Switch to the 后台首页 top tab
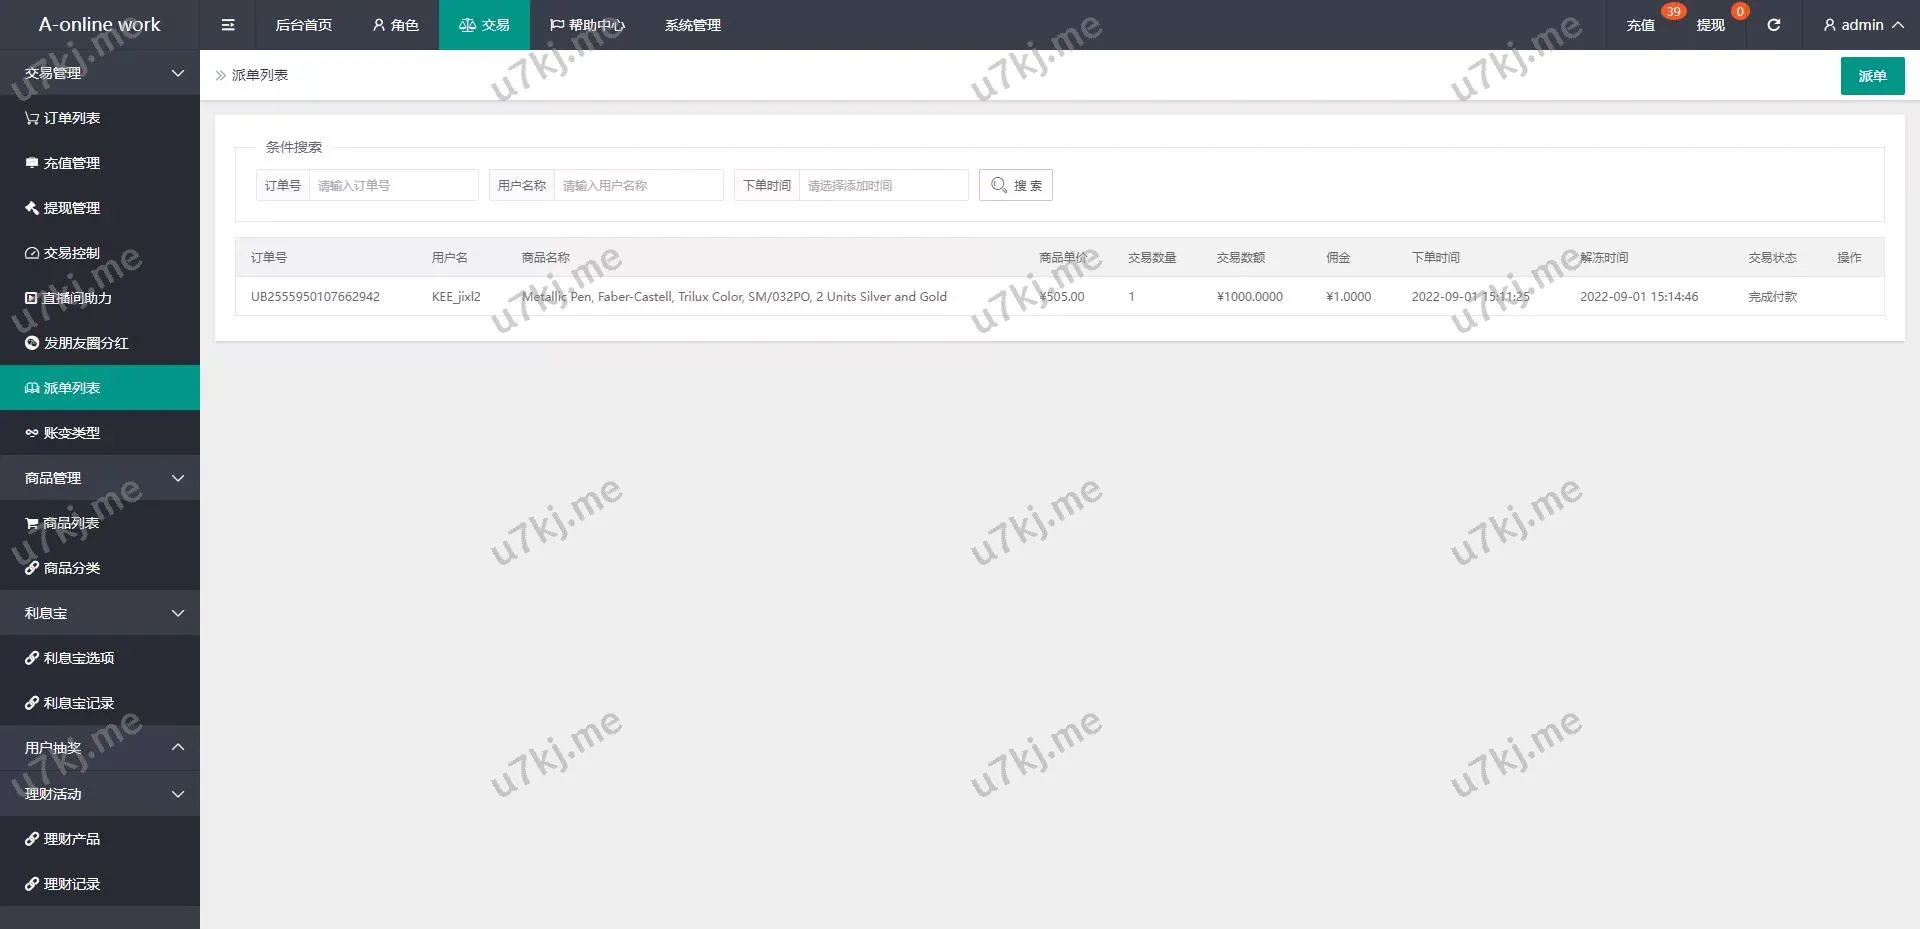This screenshot has width=1920, height=929. click(303, 25)
